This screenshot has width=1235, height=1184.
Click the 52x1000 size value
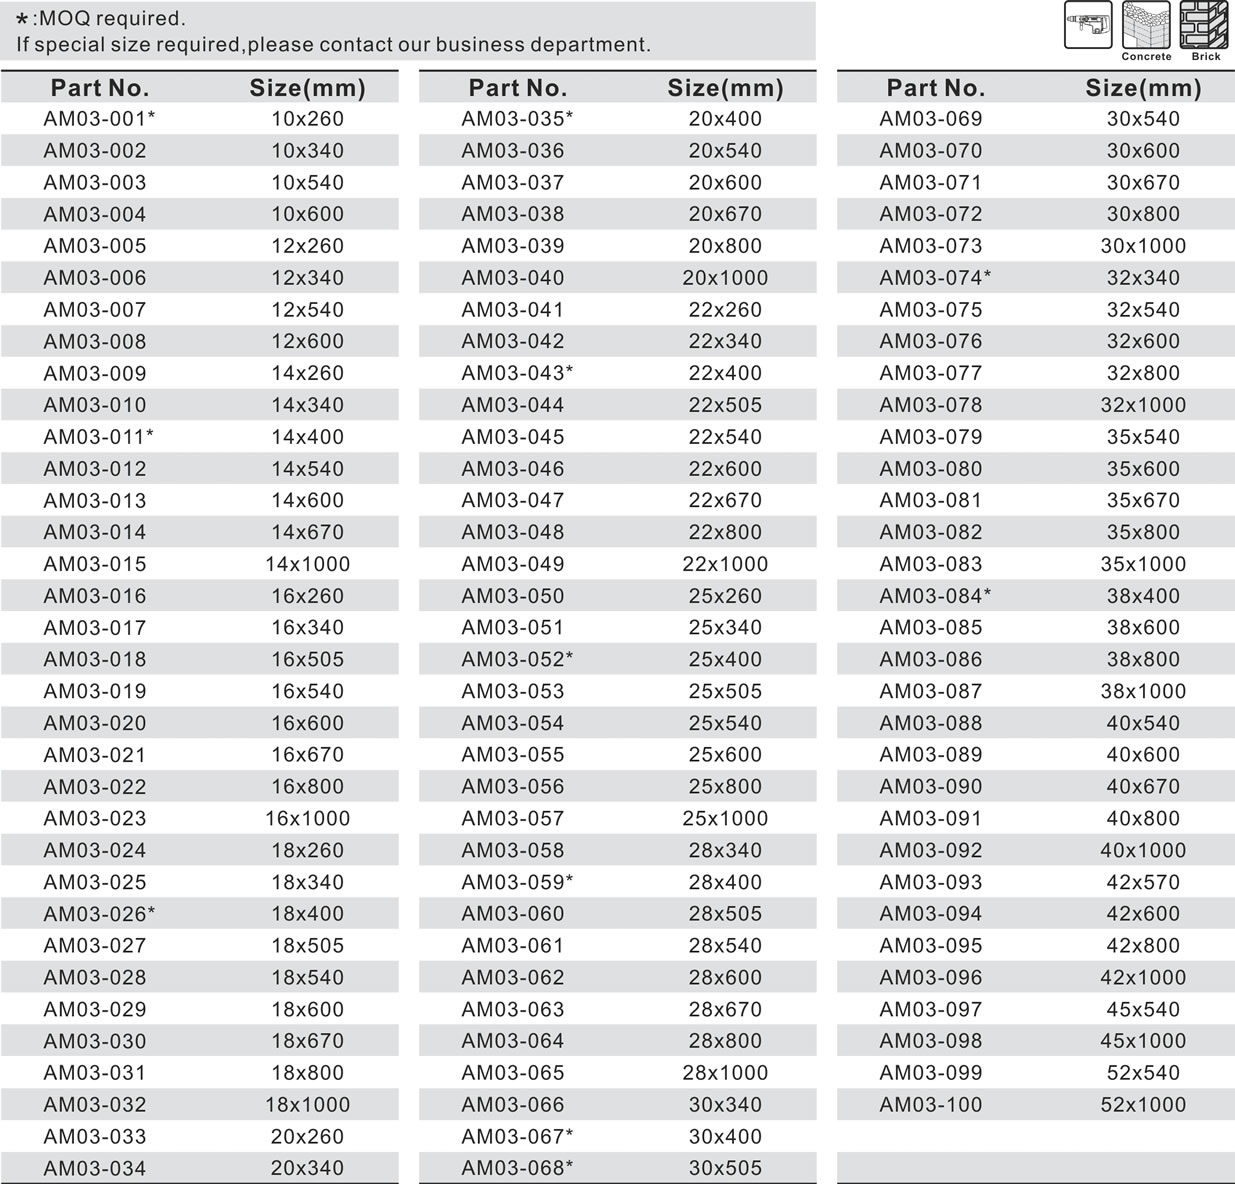tap(1143, 1105)
